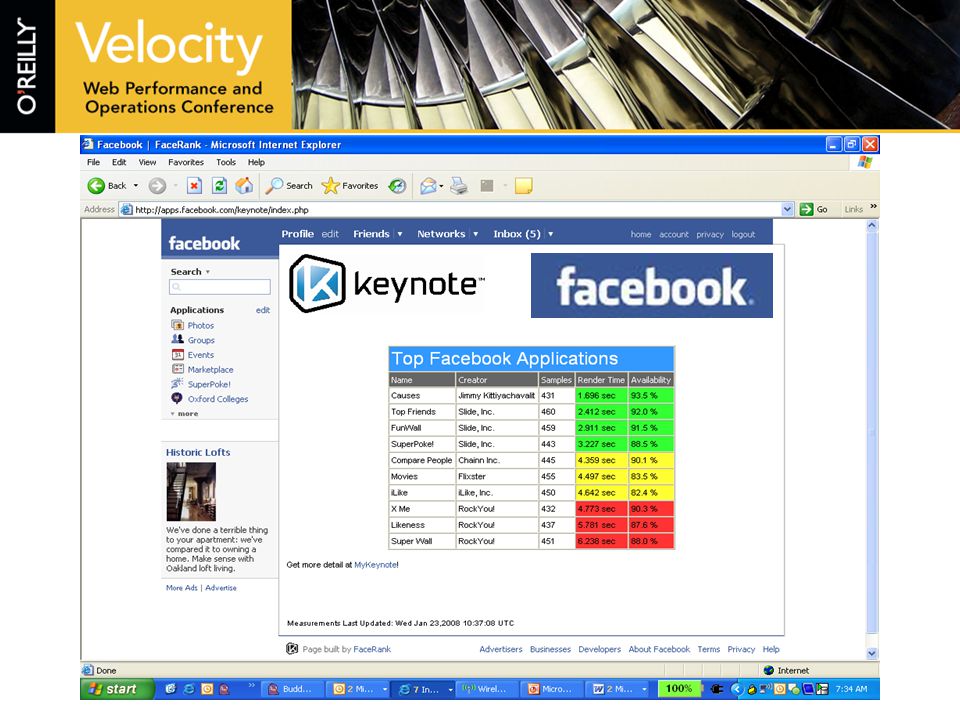Open the Oxford Colleges application icon
The height and width of the screenshot is (720, 960).
point(177,398)
